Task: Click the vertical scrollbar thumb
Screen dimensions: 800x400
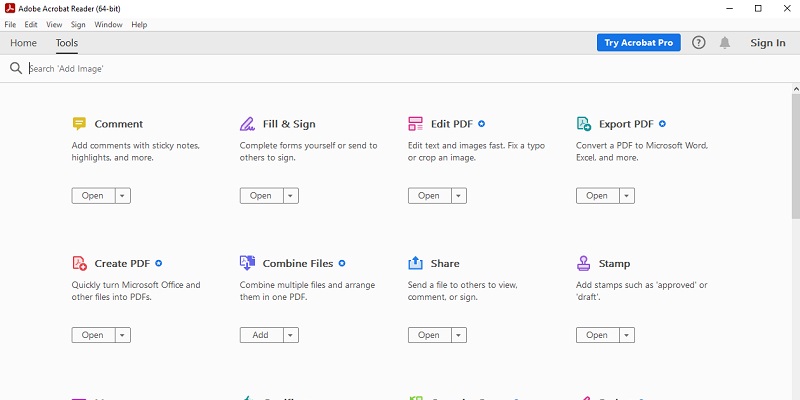Action: tap(796, 156)
